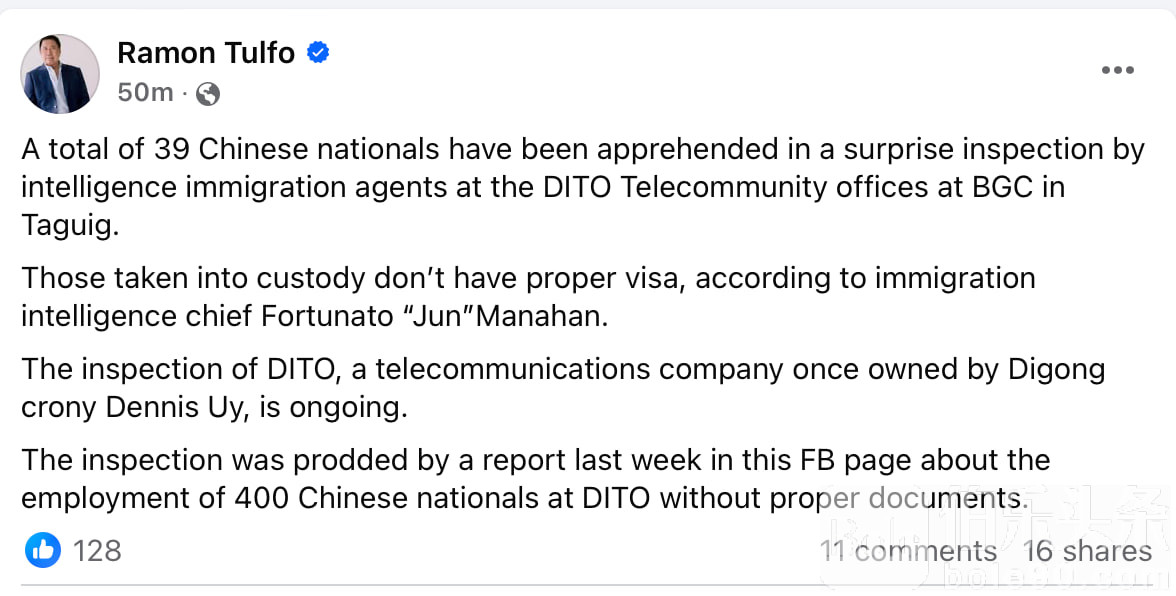This screenshot has height=596, width=1176.
Task: Click the name "Manahan" in the post
Action: pyautogui.click(x=556, y=315)
